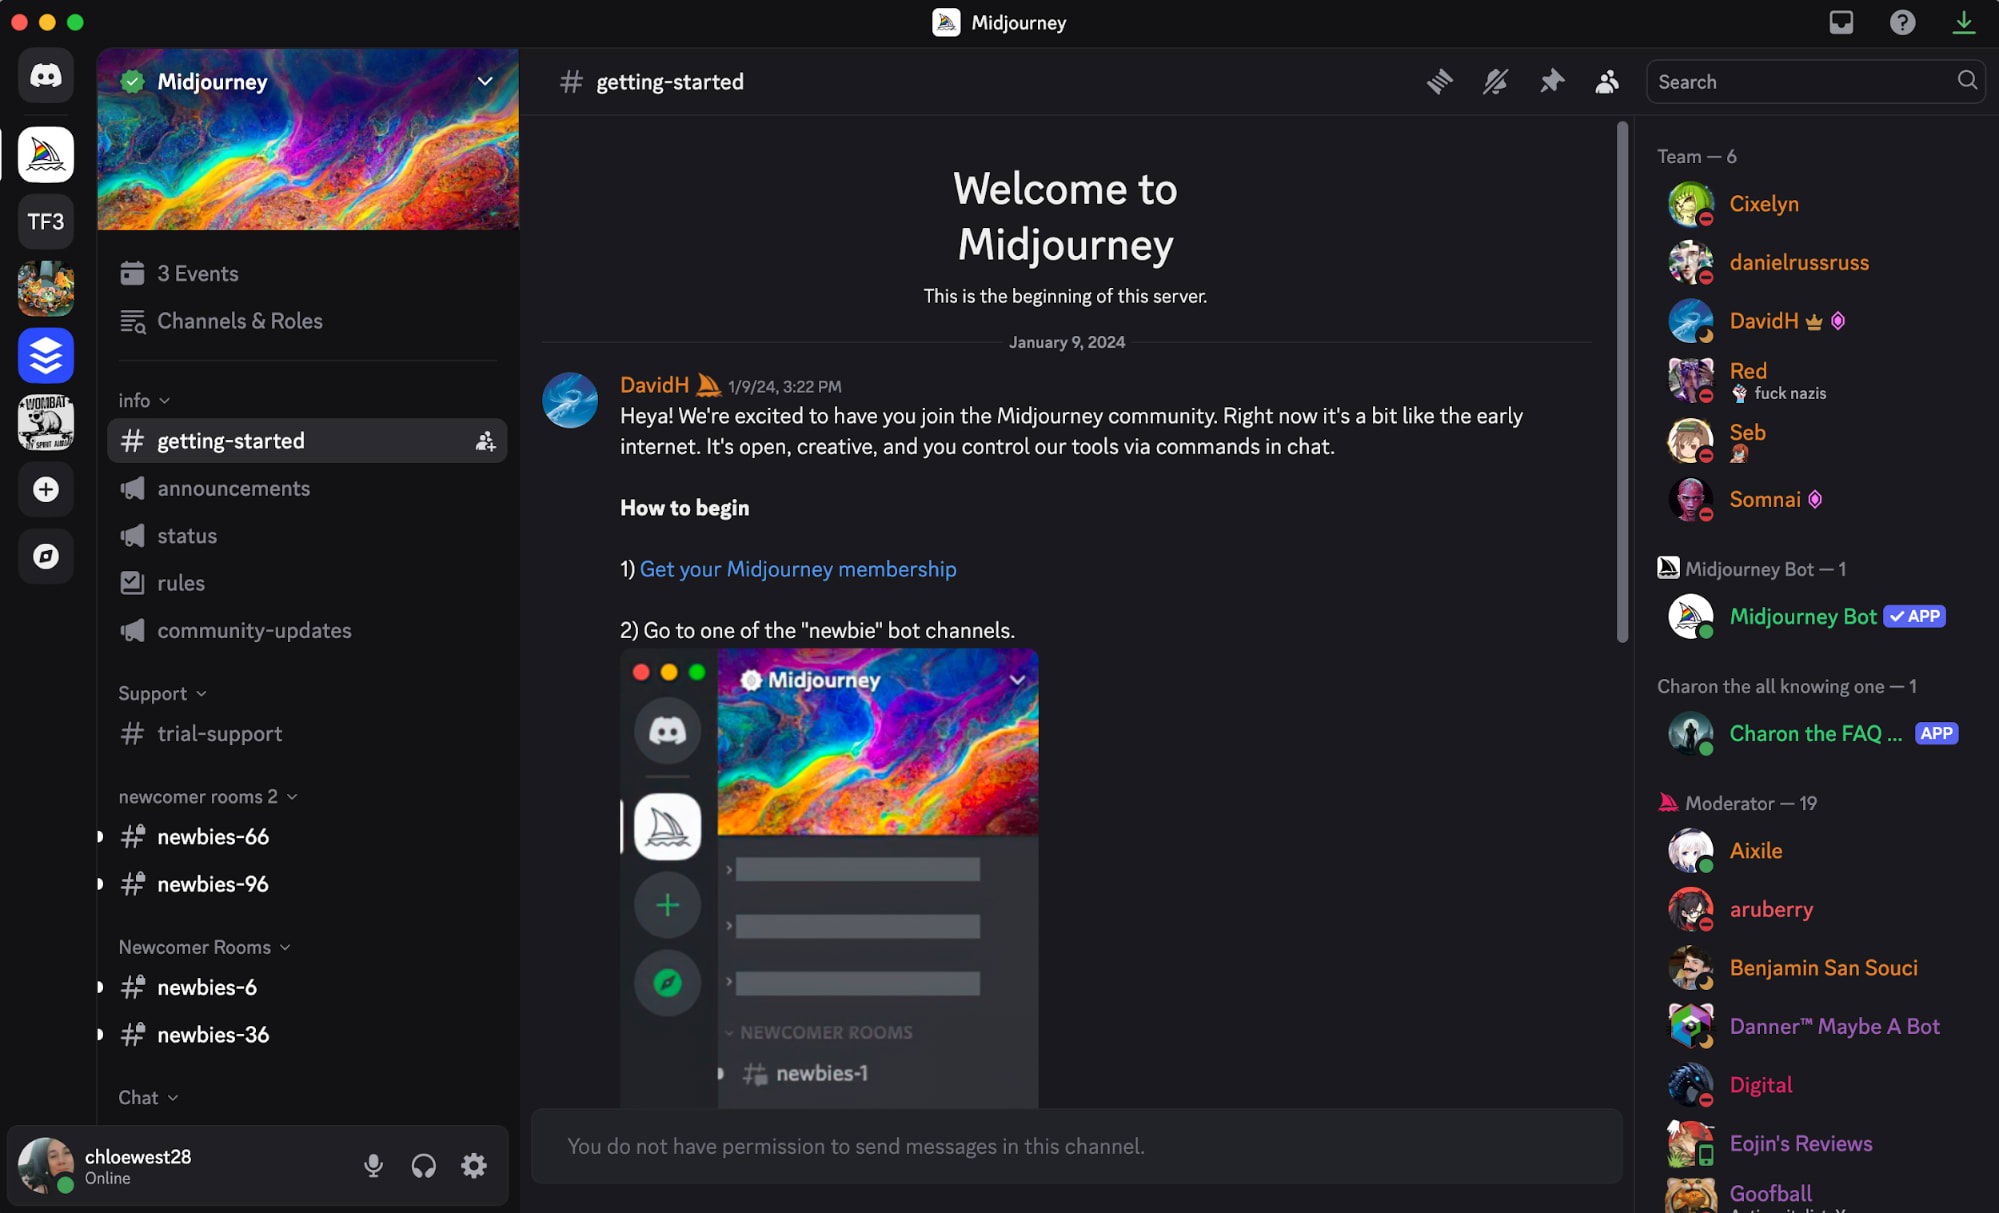Open Aixile moderator profile
1999x1213 pixels.
tap(1815, 850)
